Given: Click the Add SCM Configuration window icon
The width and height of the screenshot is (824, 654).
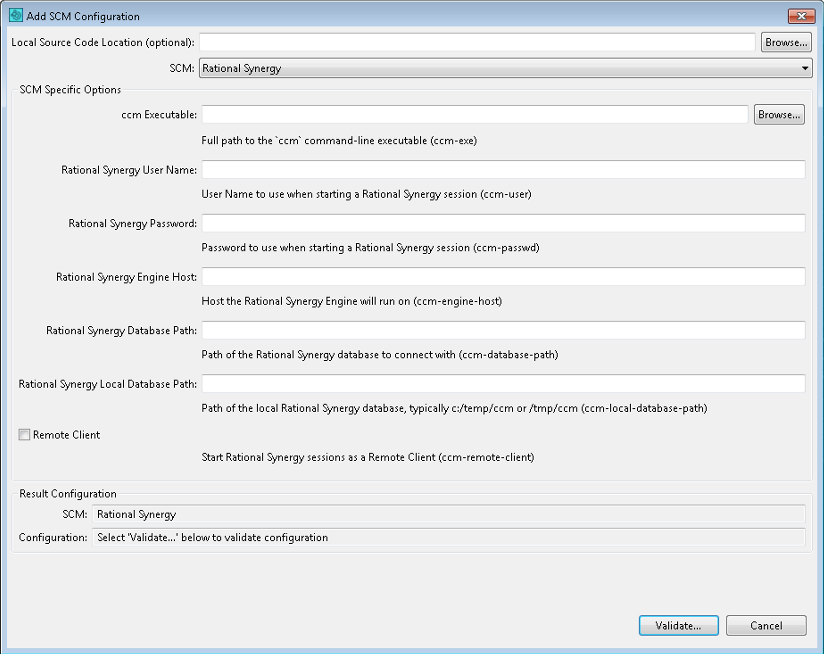Looking at the screenshot, I should click(16, 15).
